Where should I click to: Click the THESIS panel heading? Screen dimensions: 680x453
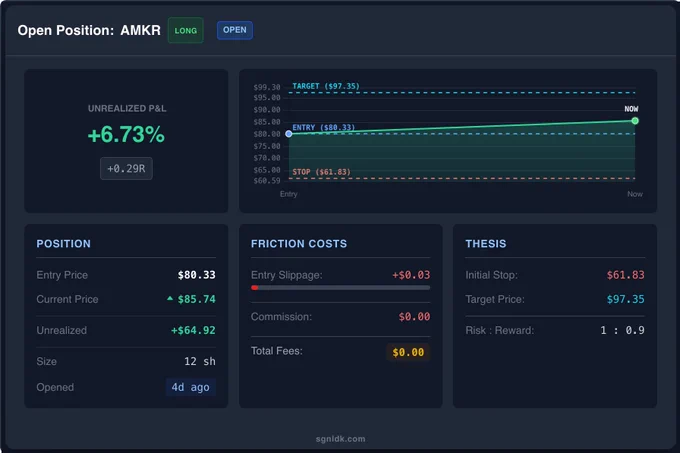tap(486, 244)
